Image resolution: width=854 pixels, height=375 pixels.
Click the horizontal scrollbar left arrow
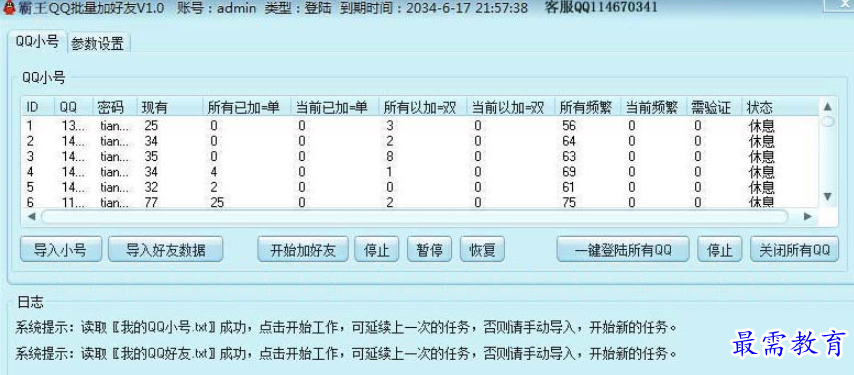coord(31,217)
